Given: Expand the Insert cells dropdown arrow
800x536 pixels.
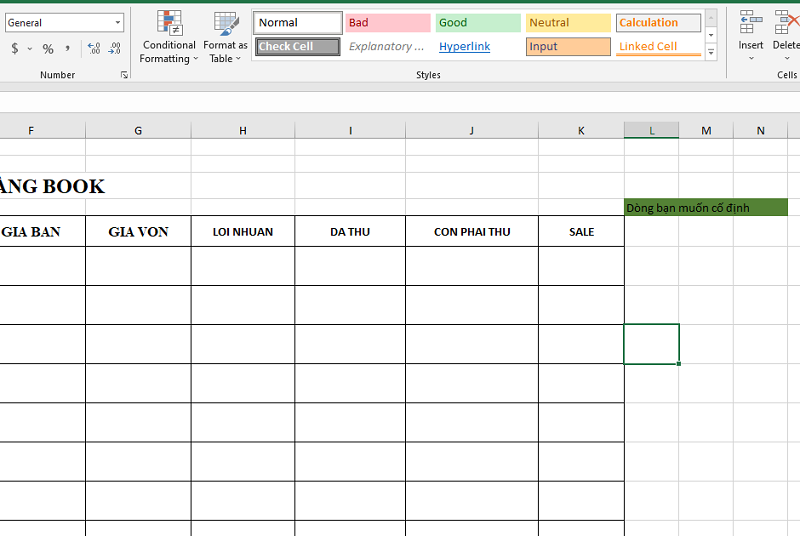Looking at the screenshot, I should pos(751,59).
